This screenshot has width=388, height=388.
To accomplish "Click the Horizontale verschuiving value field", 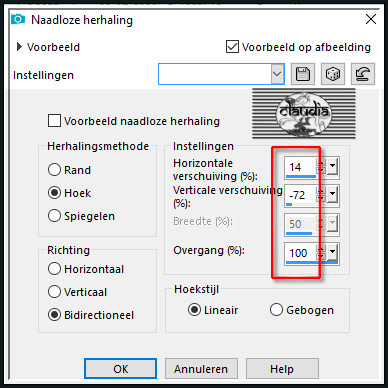I will pyautogui.click(x=300, y=166).
